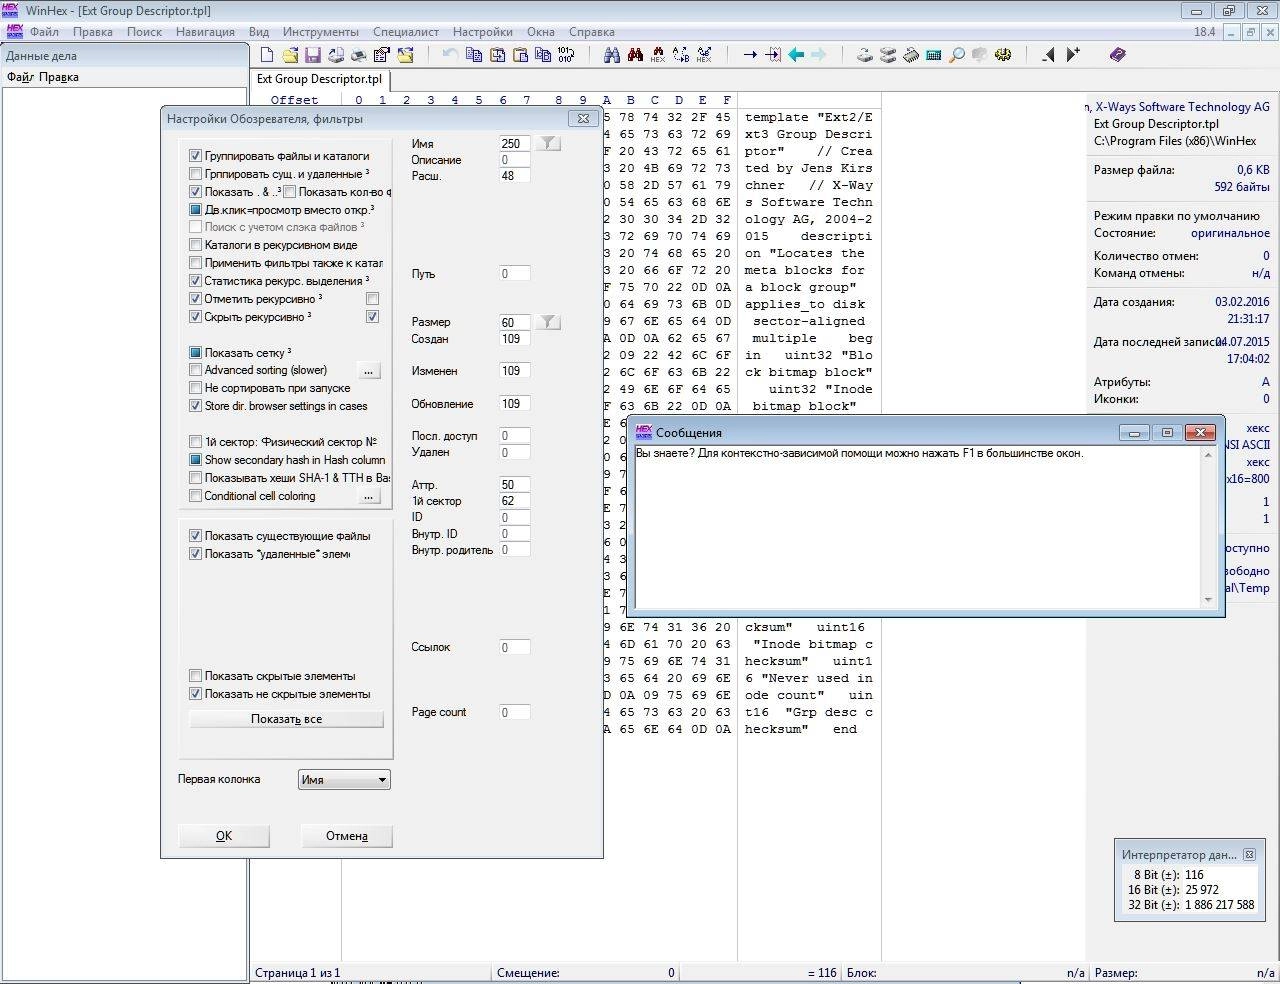Open Modify Data icon labeled 101 010

566,55
